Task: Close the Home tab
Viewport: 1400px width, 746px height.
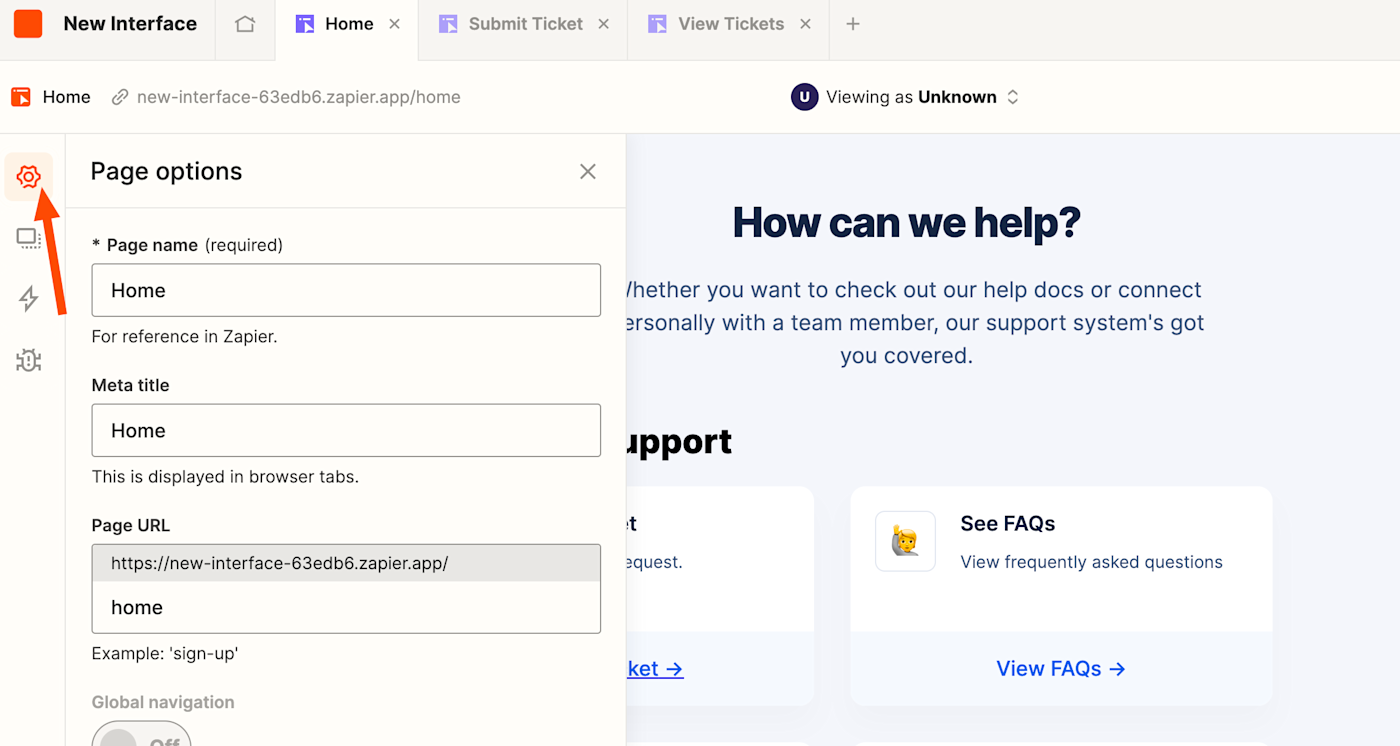Action: coord(395,24)
